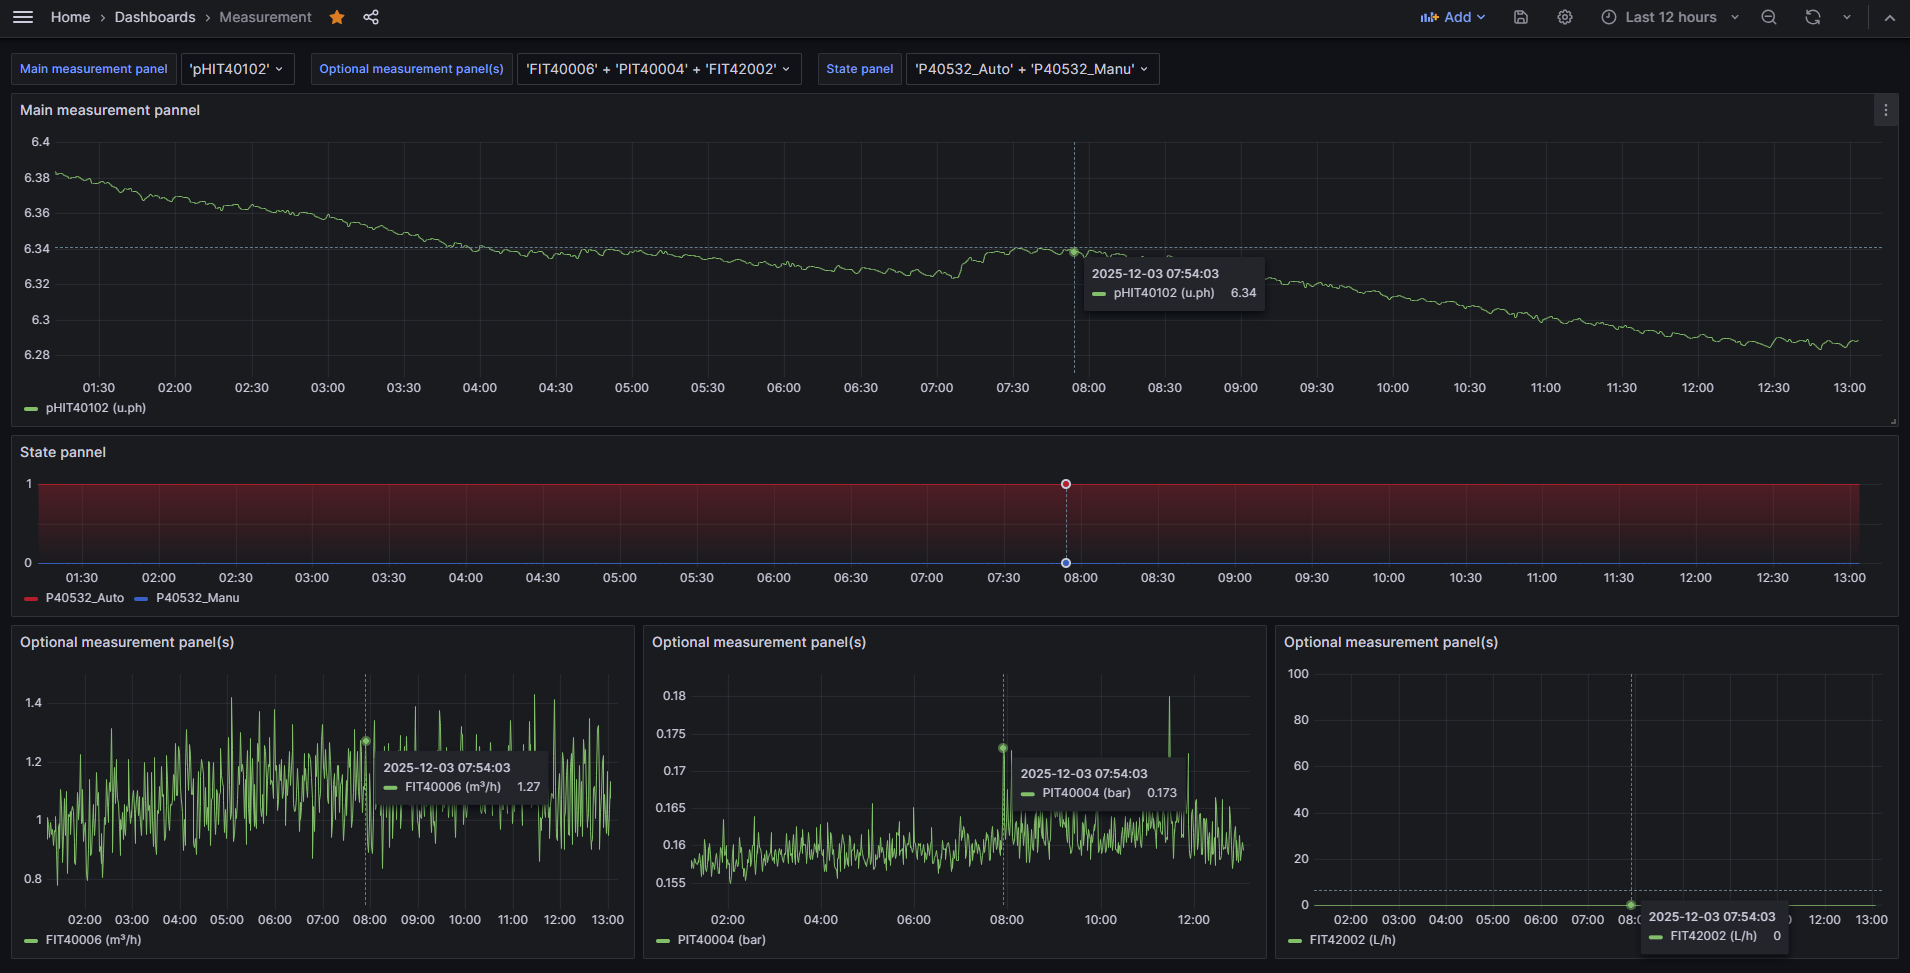The width and height of the screenshot is (1910, 973).
Task: Open the auto-refresh interval dropdown
Action: pyautogui.click(x=1846, y=17)
